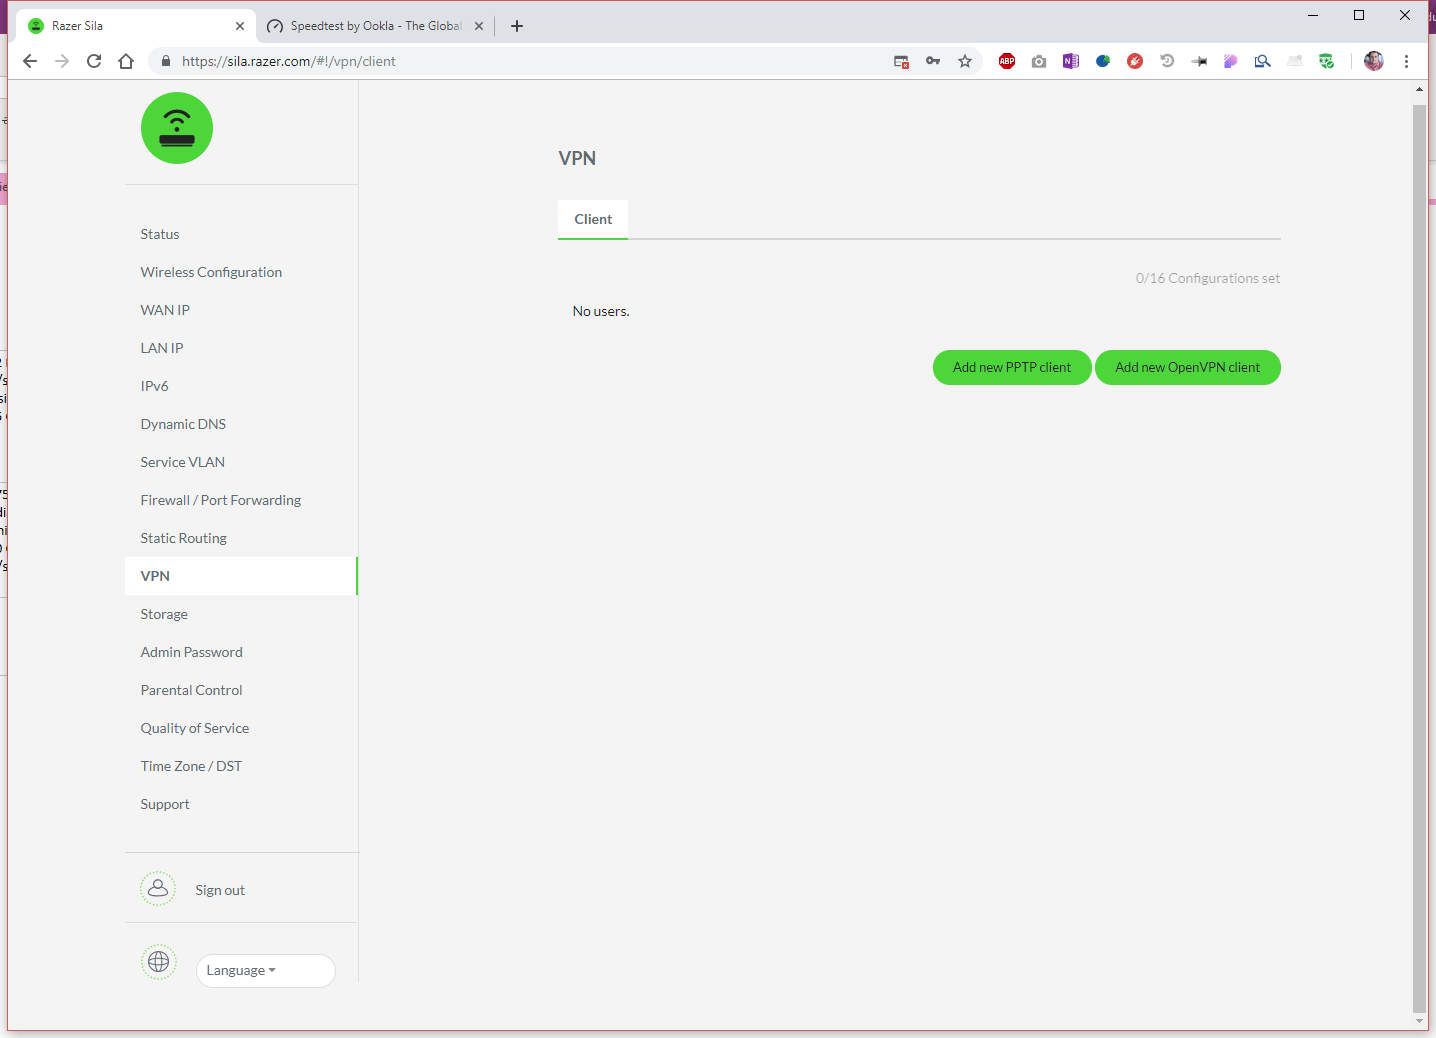
Task: Go to Firewall / Port Forwarding settings
Action: click(220, 500)
